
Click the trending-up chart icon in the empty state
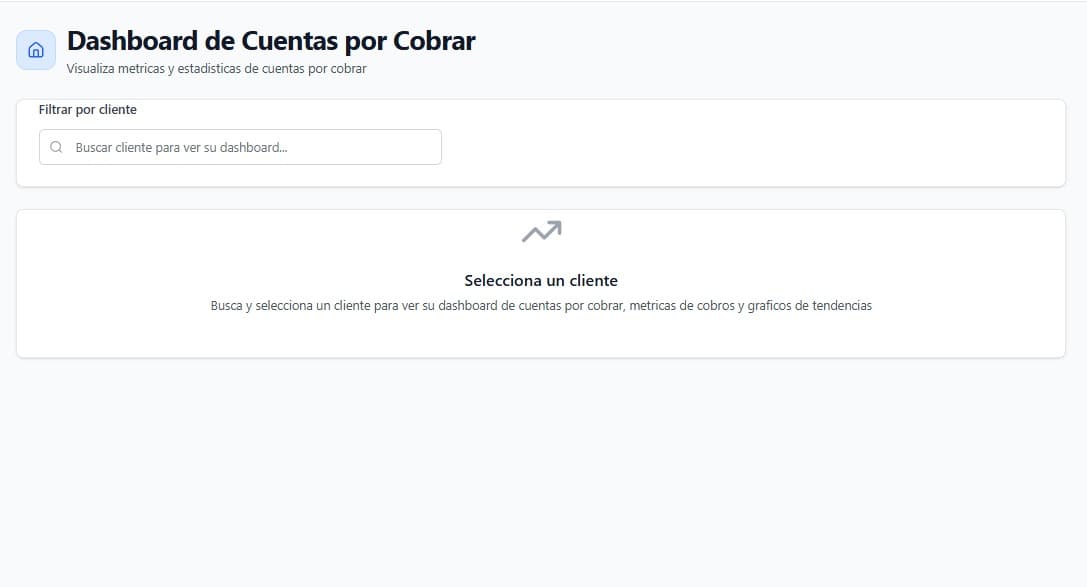point(541,231)
